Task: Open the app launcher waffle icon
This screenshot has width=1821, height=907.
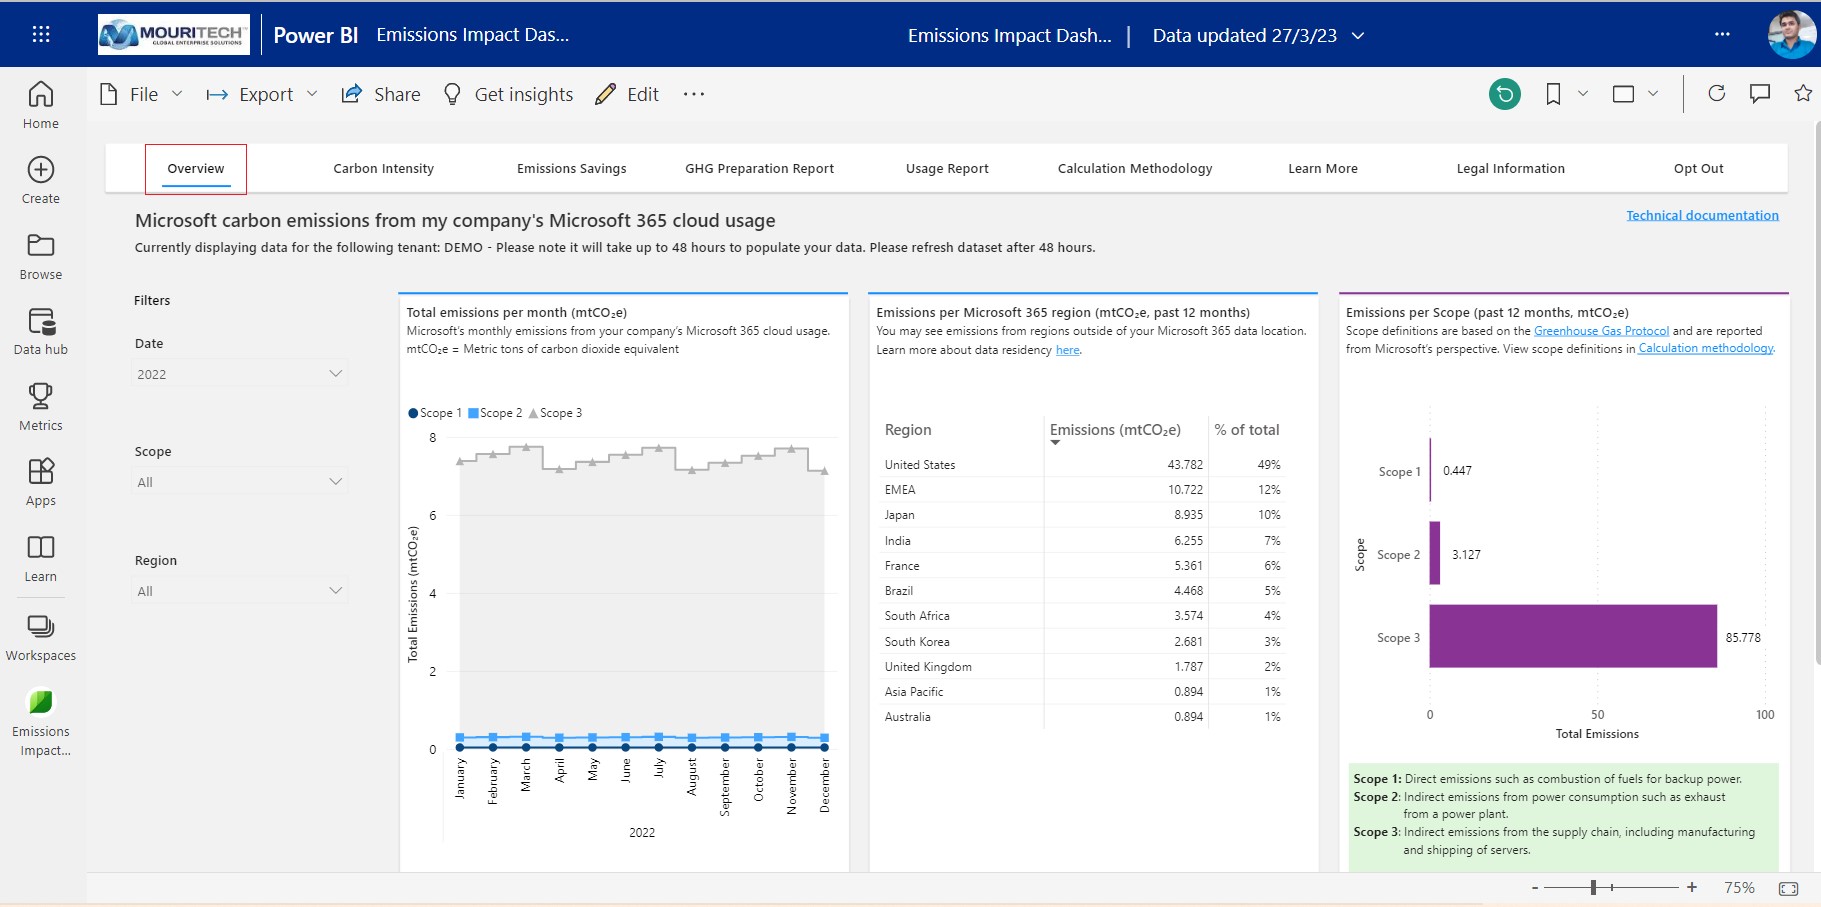Action: pyautogui.click(x=41, y=35)
